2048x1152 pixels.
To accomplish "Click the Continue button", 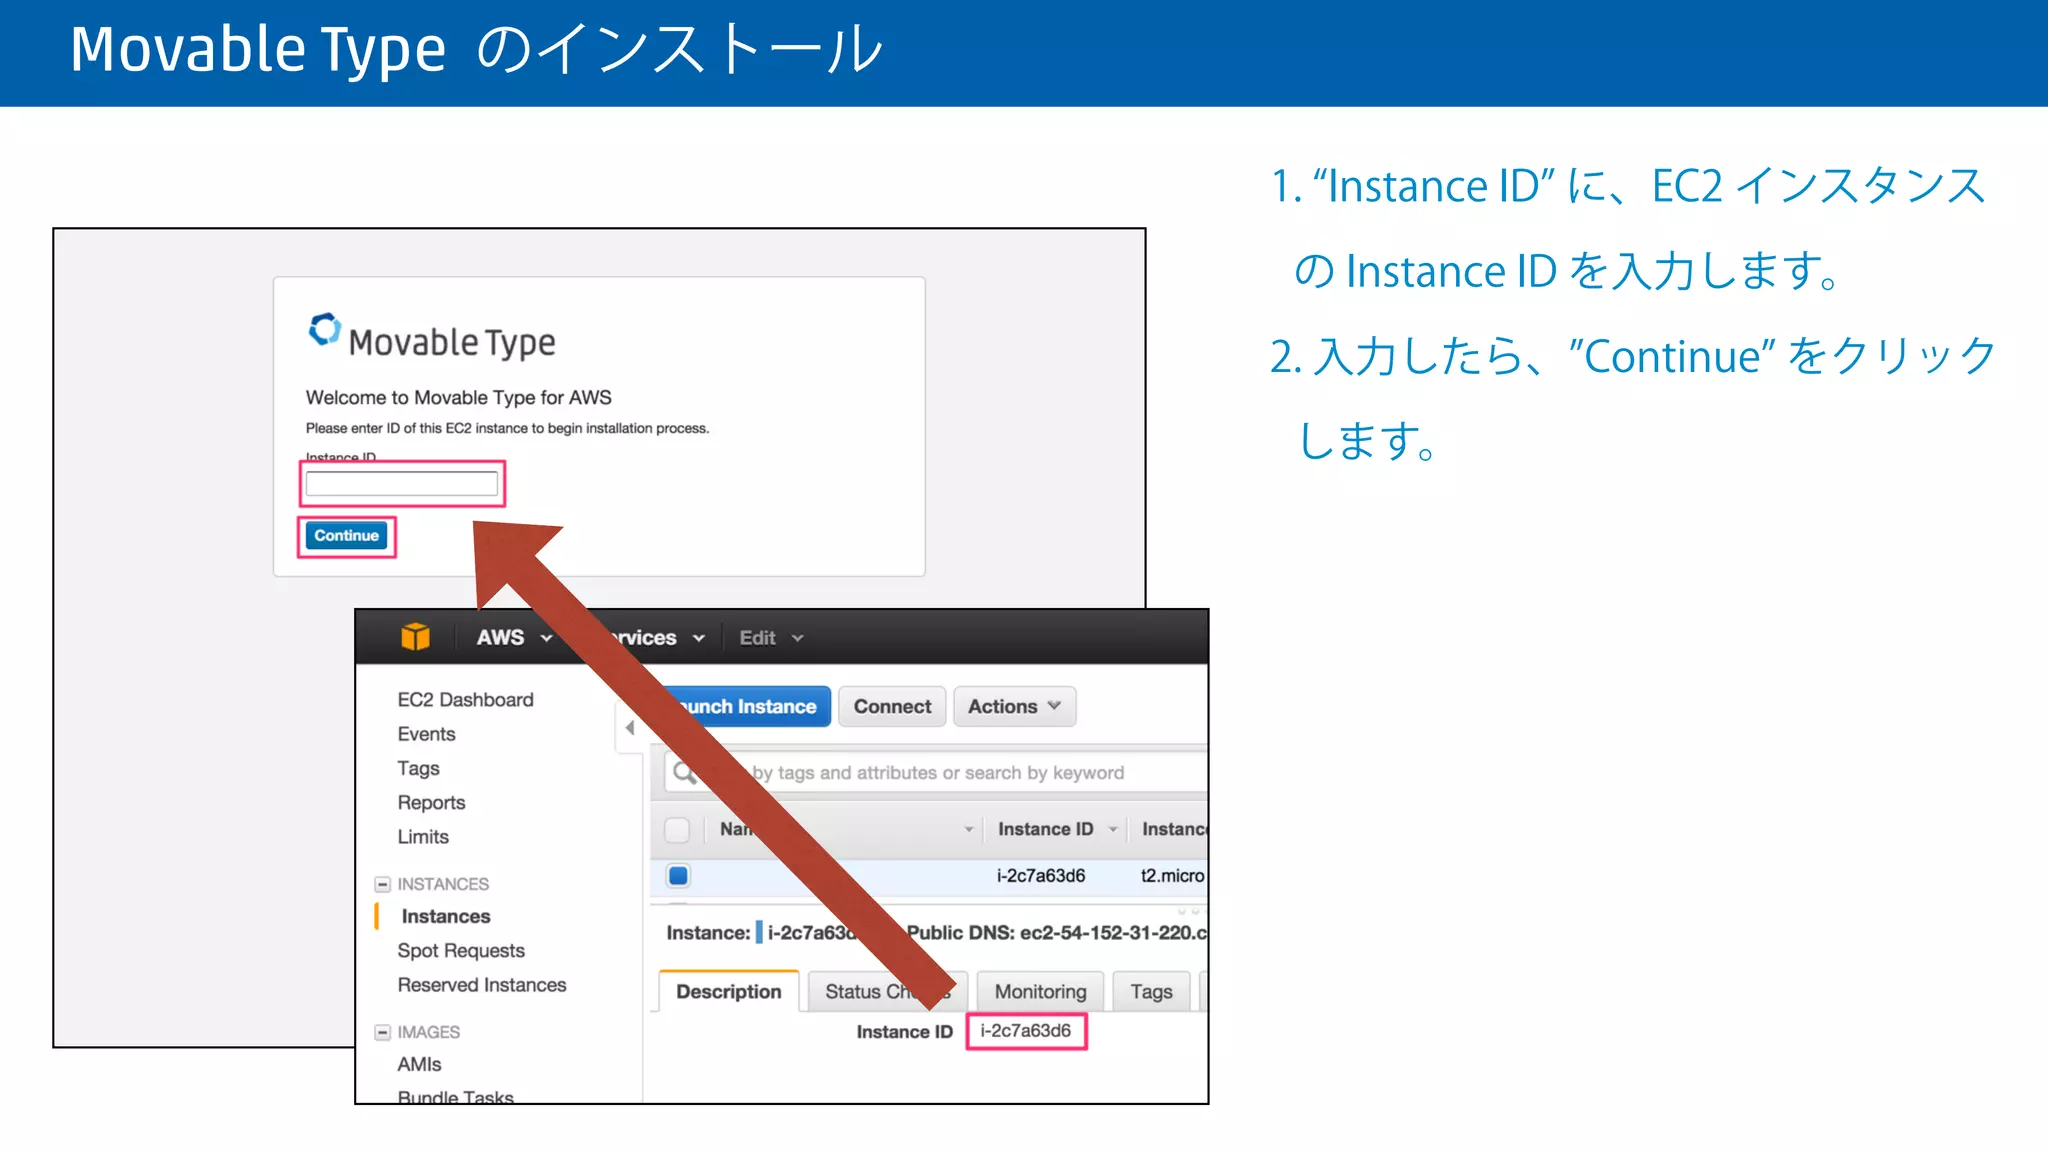I will [x=346, y=536].
